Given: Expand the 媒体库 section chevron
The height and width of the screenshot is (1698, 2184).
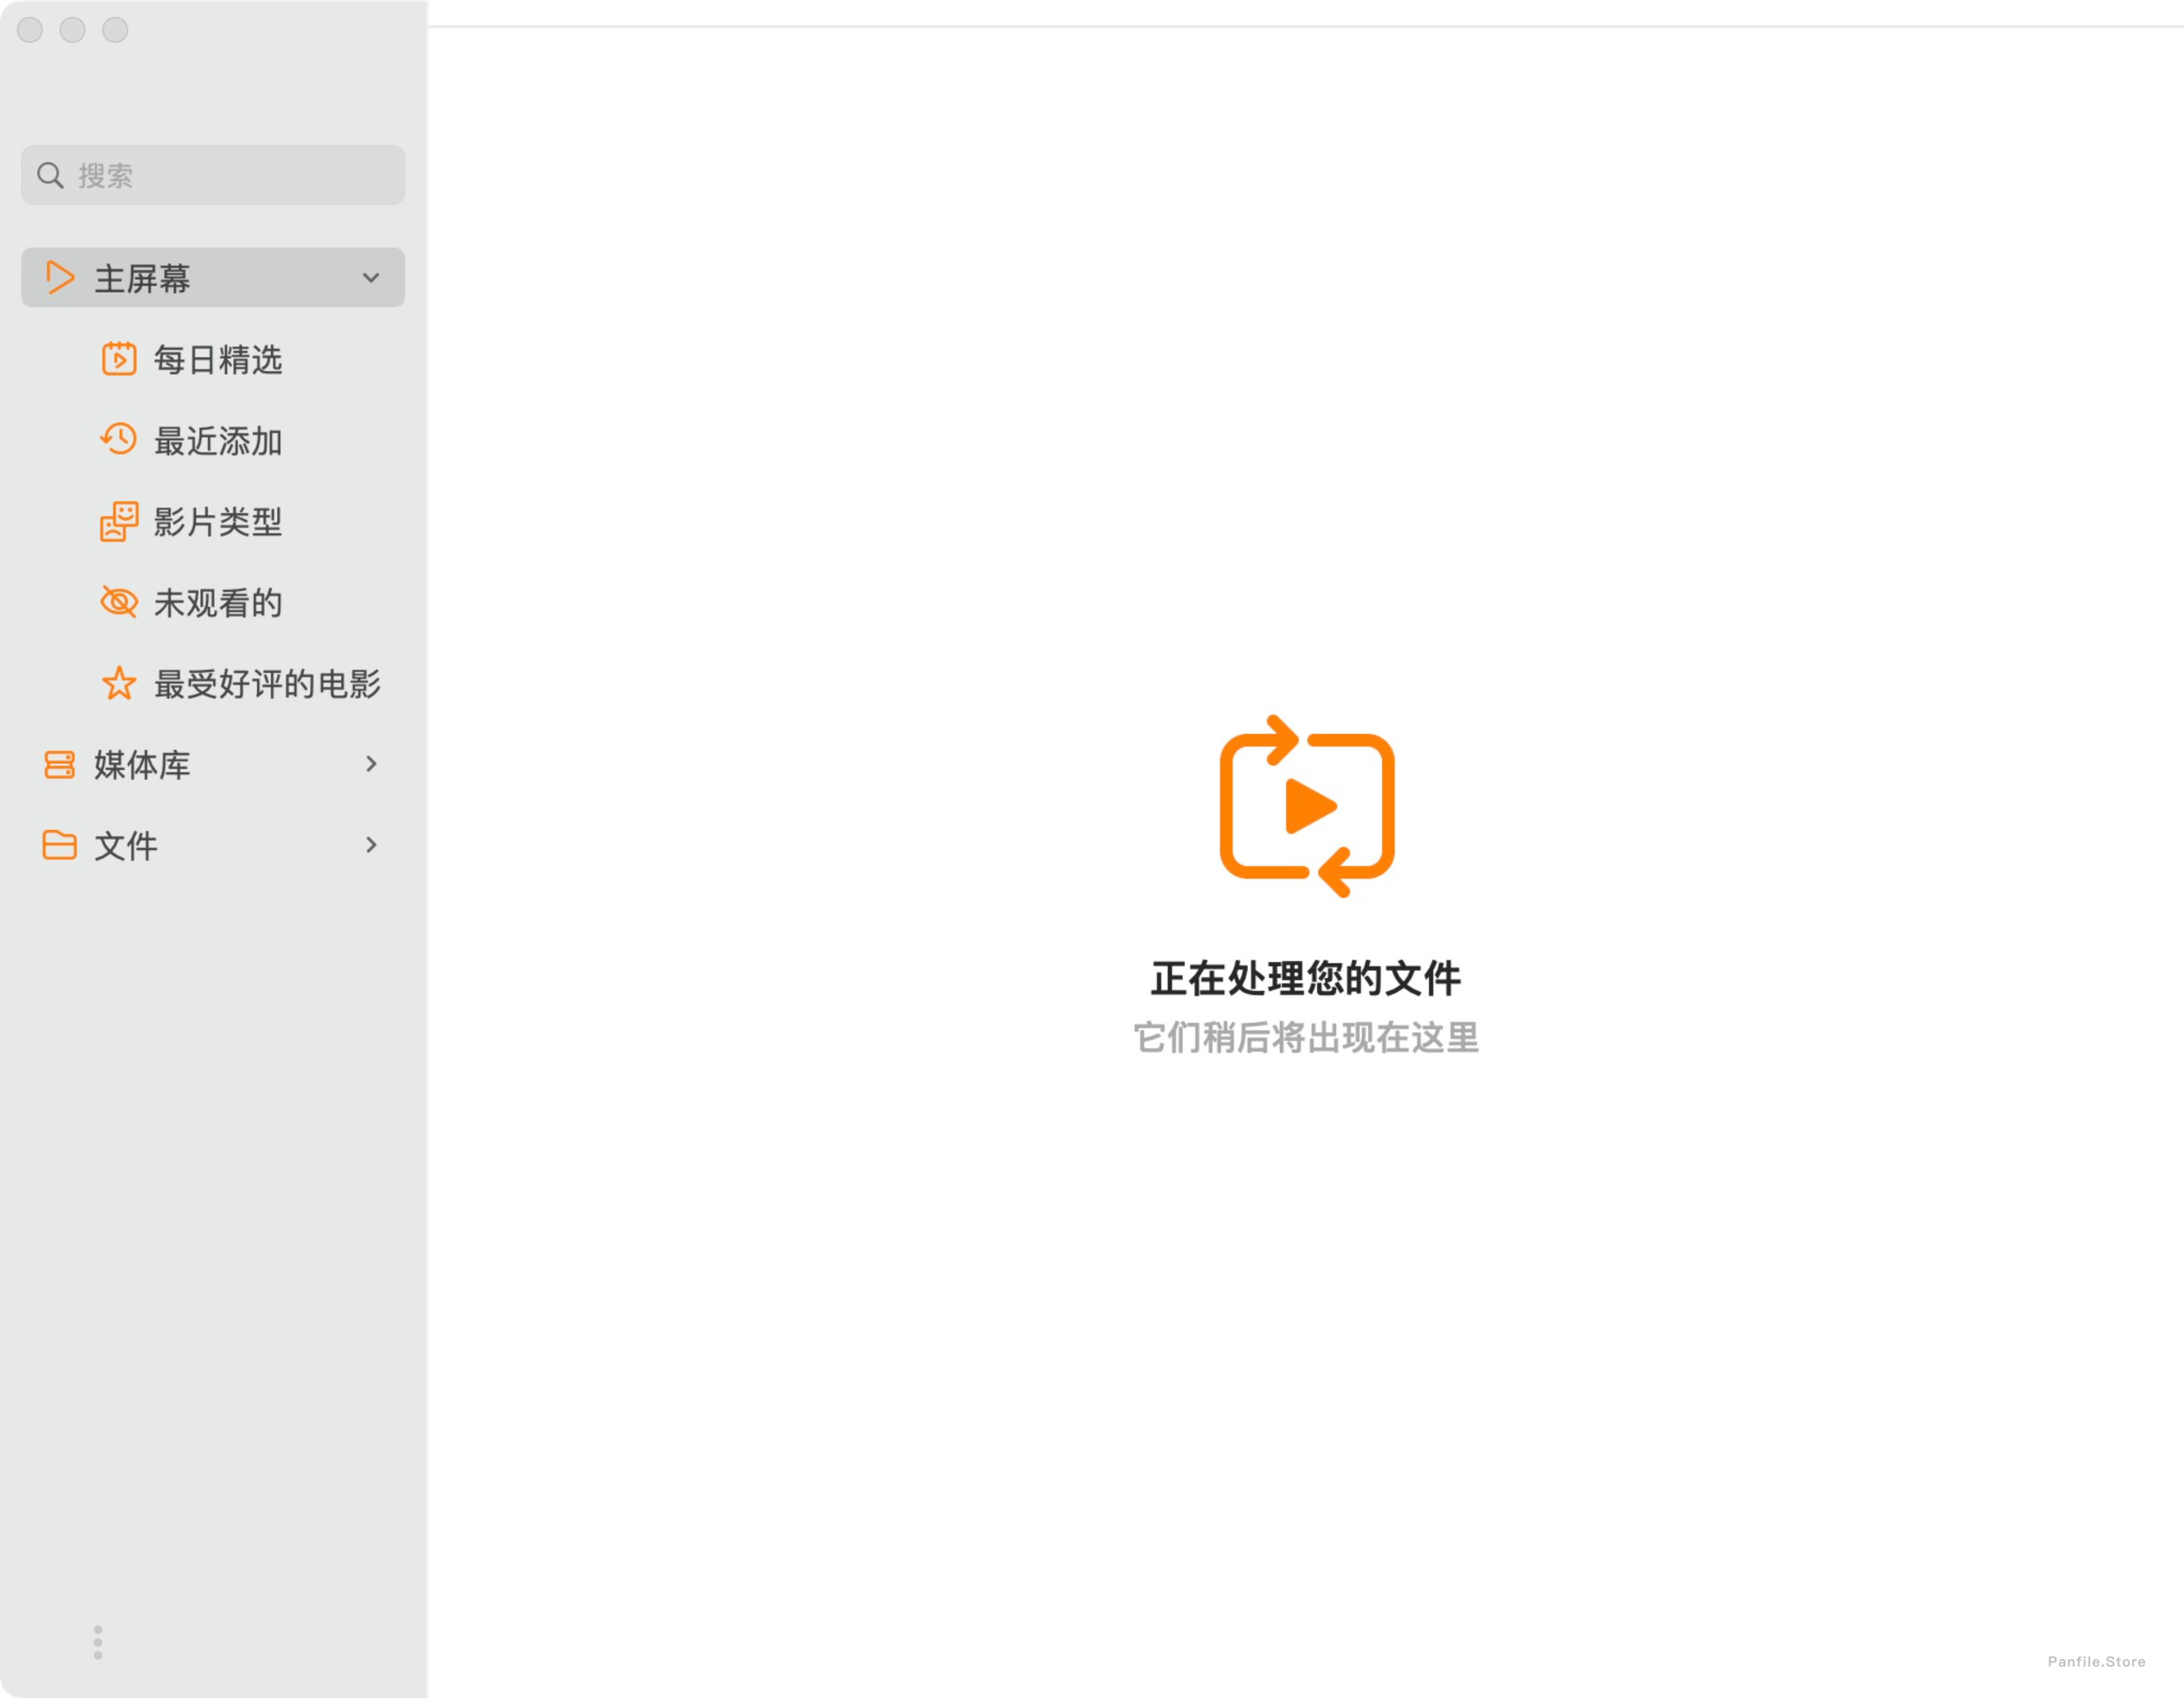Looking at the screenshot, I should coord(371,764).
